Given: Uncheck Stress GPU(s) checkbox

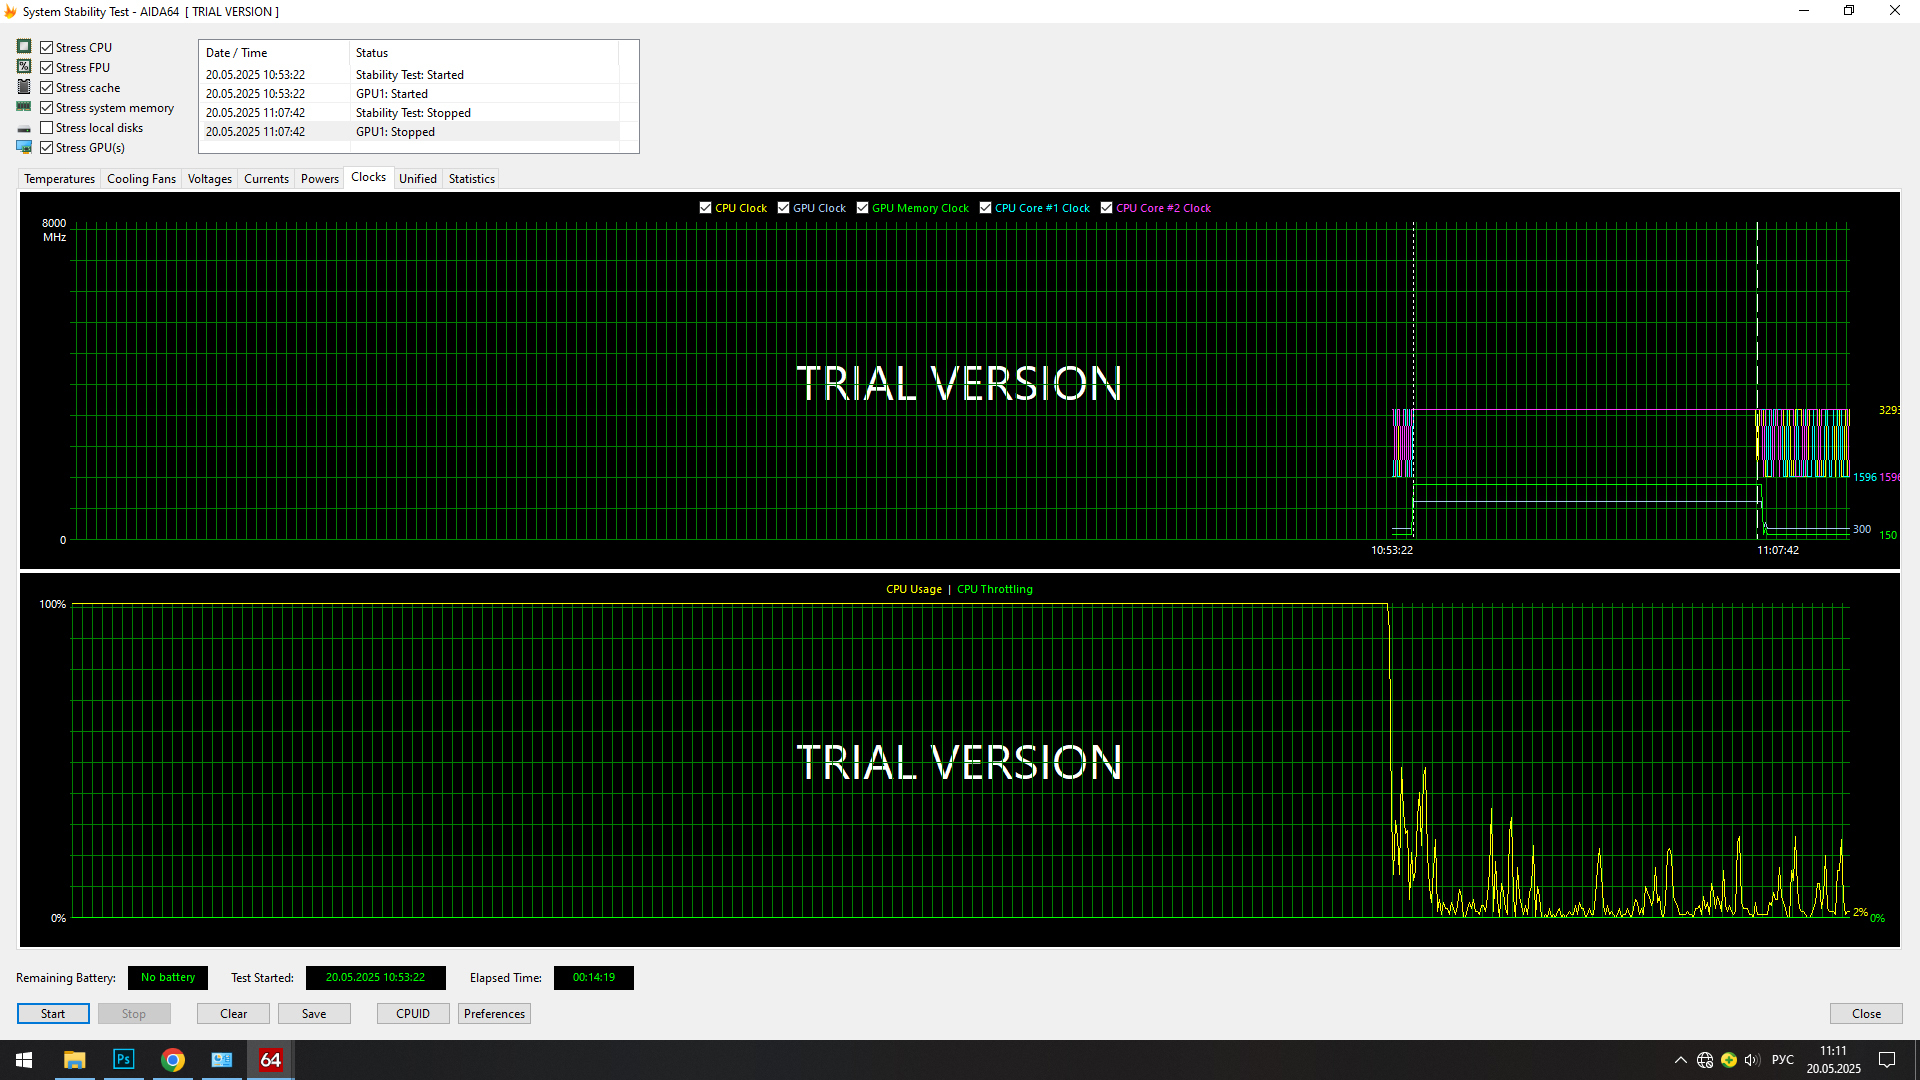Looking at the screenshot, I should [x=46, y=147].
